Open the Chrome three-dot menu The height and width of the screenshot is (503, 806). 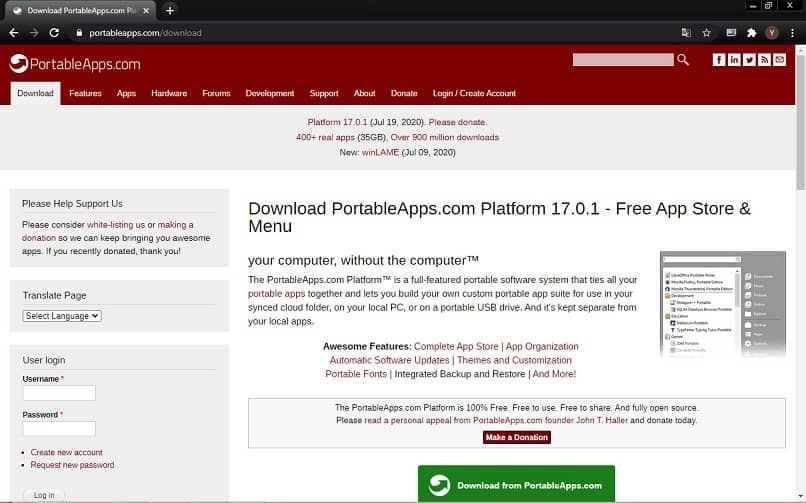792,33
